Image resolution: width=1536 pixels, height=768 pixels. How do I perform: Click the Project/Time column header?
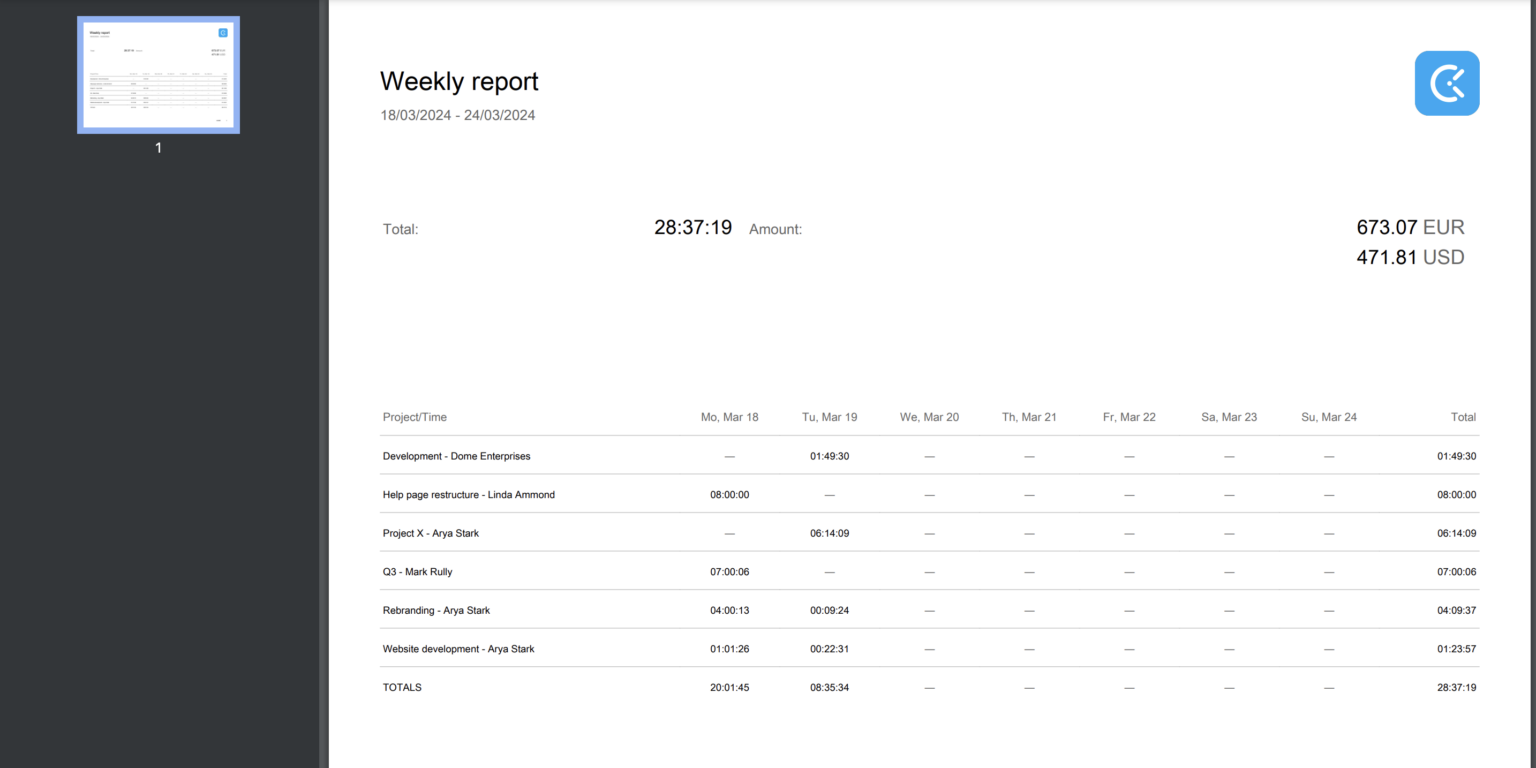[414, 417]
